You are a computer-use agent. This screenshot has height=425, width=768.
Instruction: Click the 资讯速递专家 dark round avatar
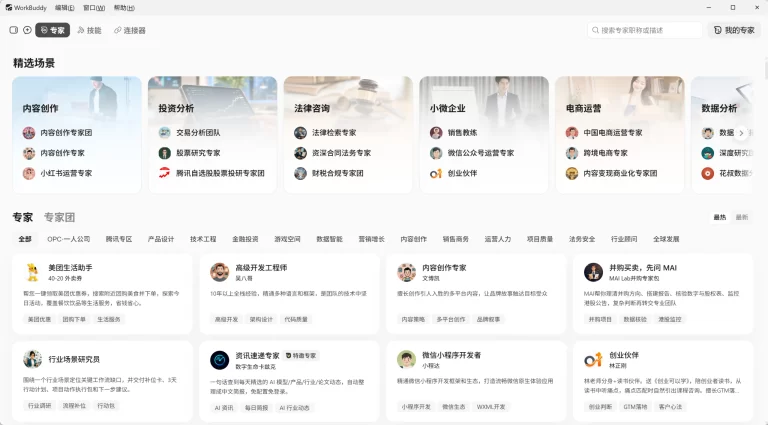219,360
